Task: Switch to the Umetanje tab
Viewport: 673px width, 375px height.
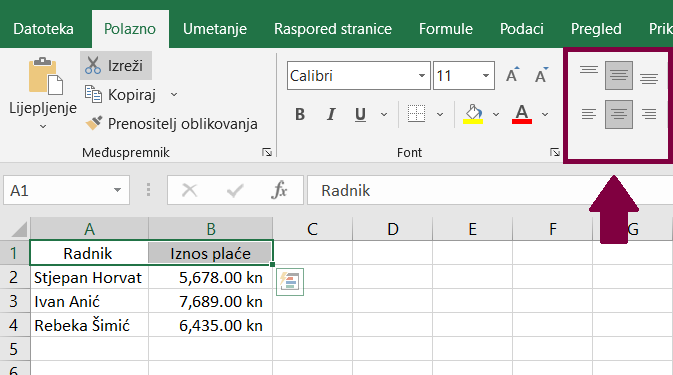Action: coord(215,29)
